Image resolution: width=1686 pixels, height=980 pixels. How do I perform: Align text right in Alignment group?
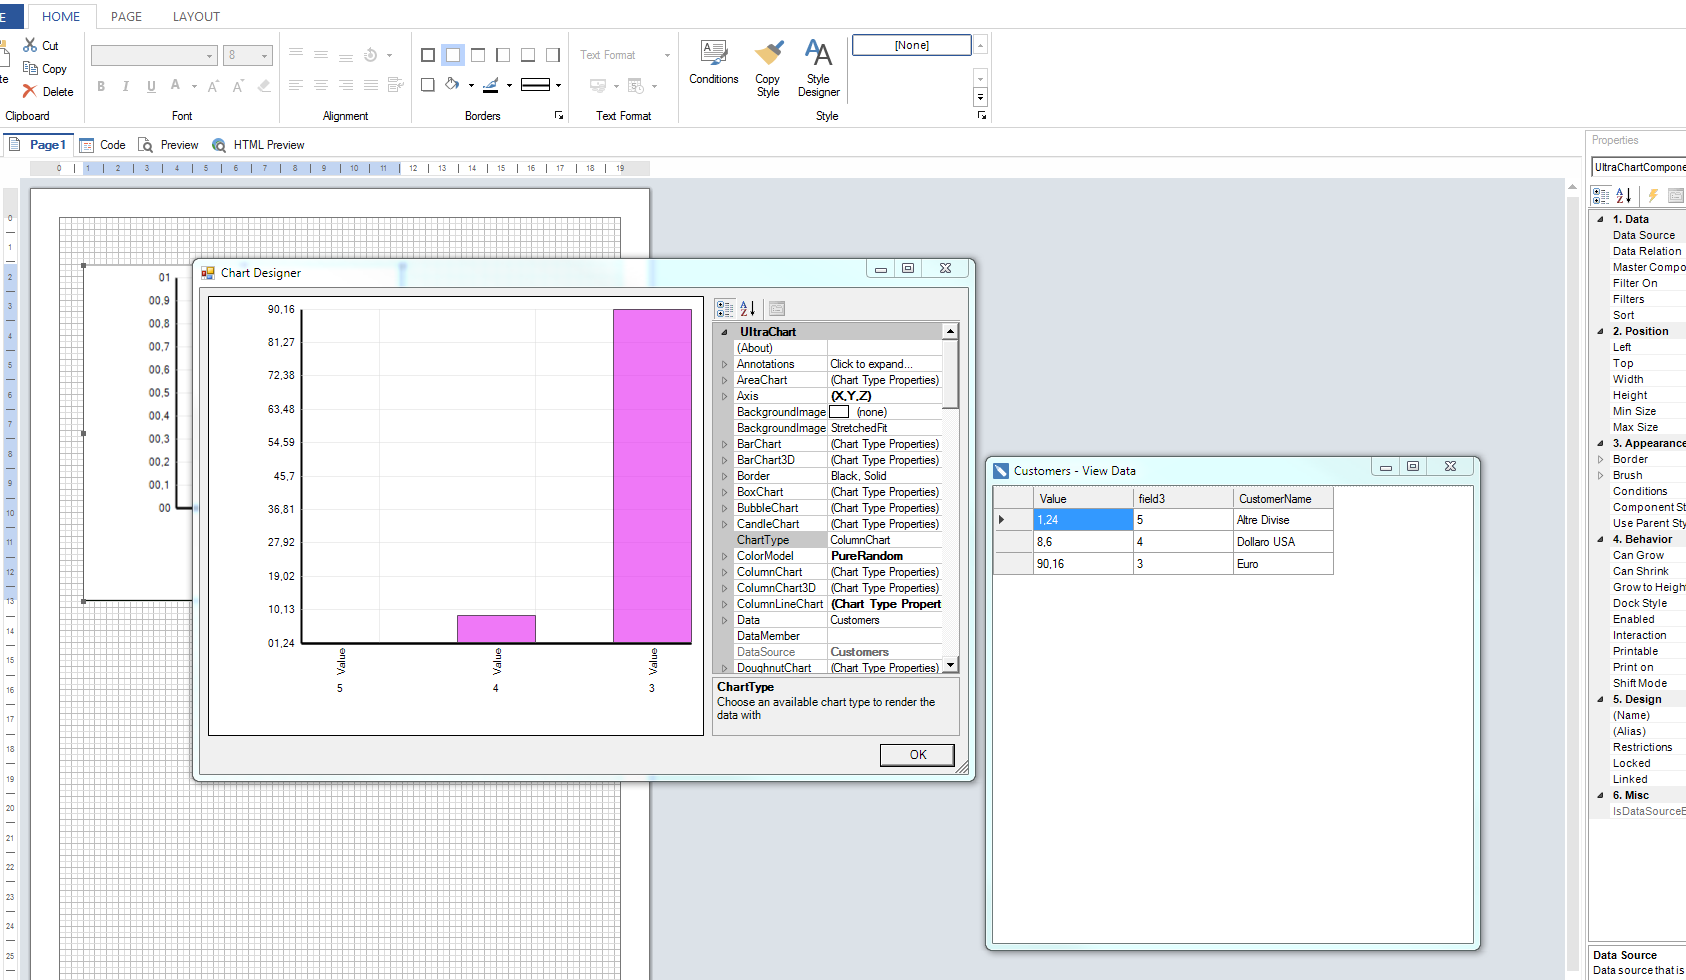coord(346,86)
